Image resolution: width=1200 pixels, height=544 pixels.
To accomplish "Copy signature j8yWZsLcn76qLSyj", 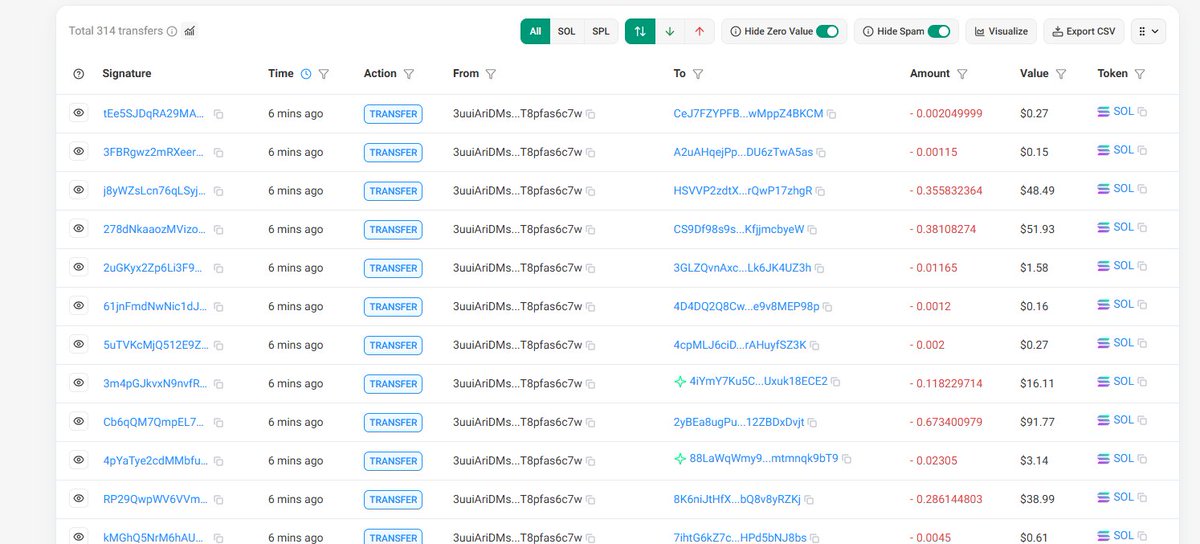I will point(218,191).
